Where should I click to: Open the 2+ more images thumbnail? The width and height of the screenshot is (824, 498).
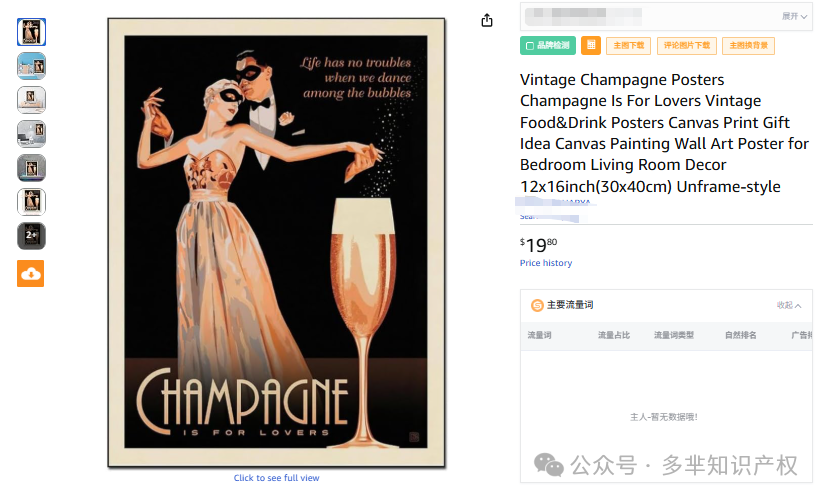[32, 236]
